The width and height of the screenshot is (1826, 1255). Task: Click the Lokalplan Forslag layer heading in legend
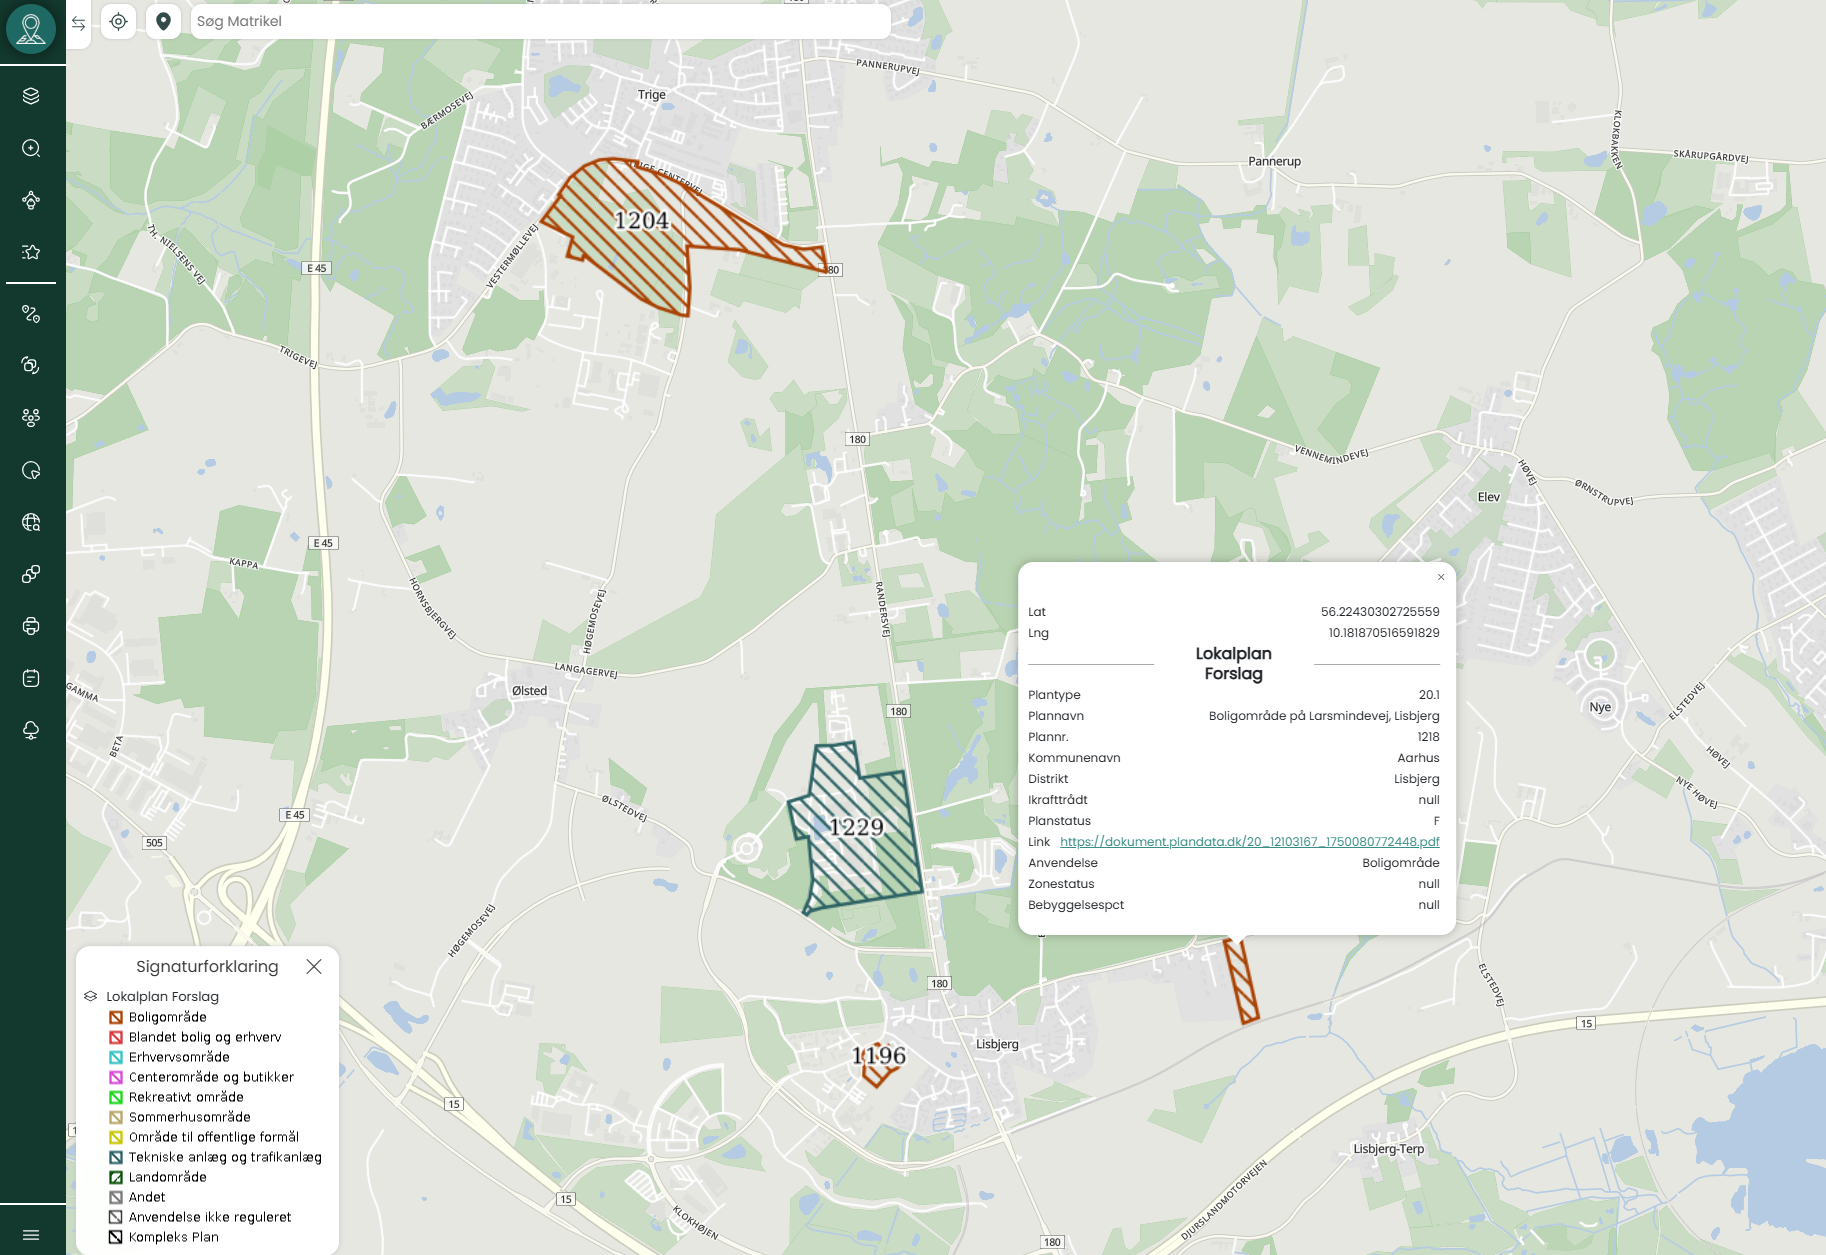162,996
